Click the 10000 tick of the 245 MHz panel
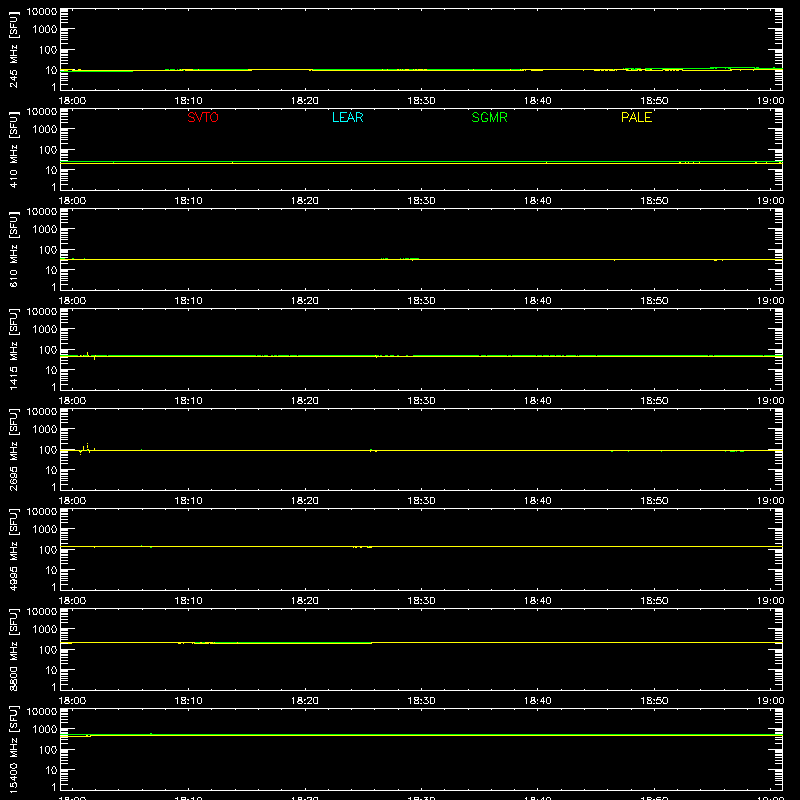The image size is (800, 800). coord(42,12)
